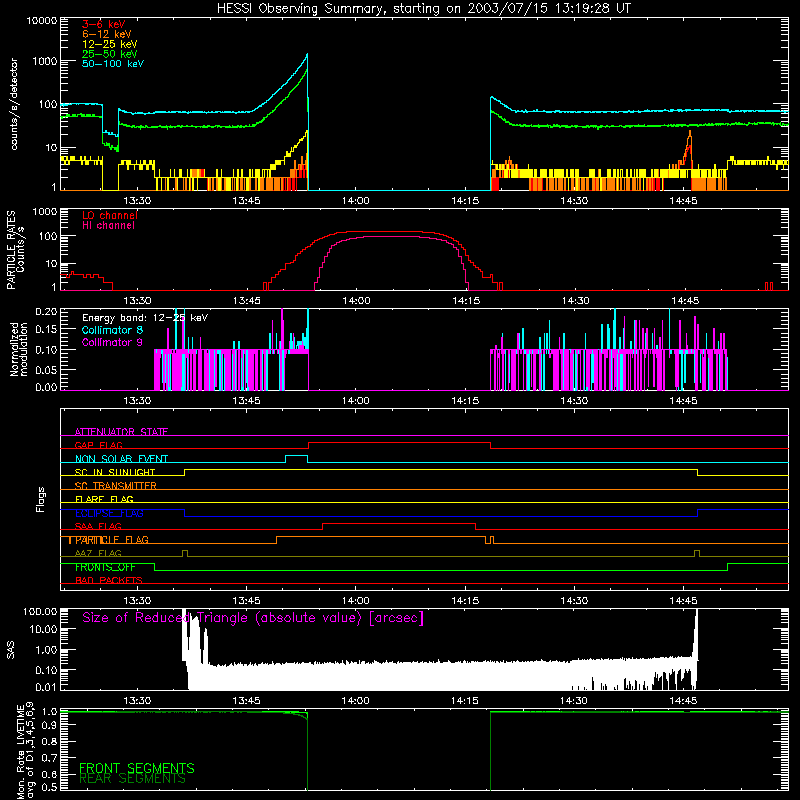Click the FRONTS OFF flag label

105,567
